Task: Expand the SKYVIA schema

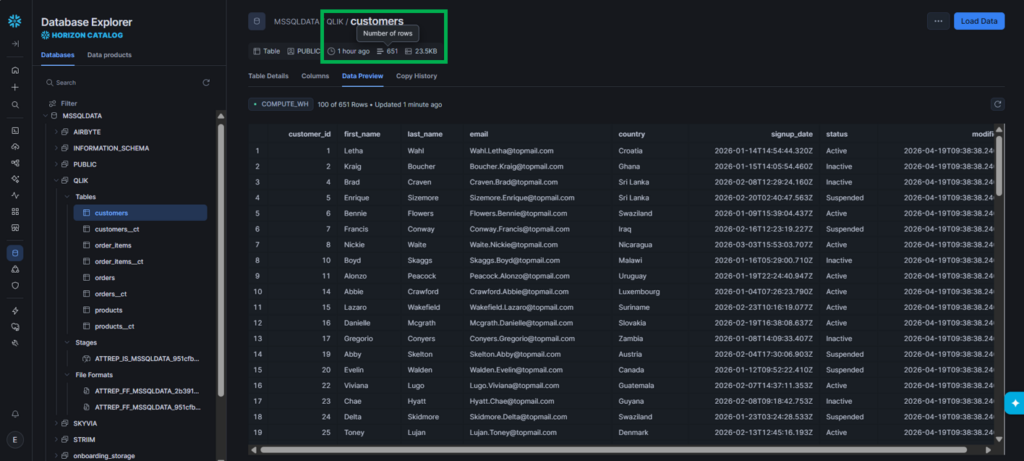Action: (56, 423)
